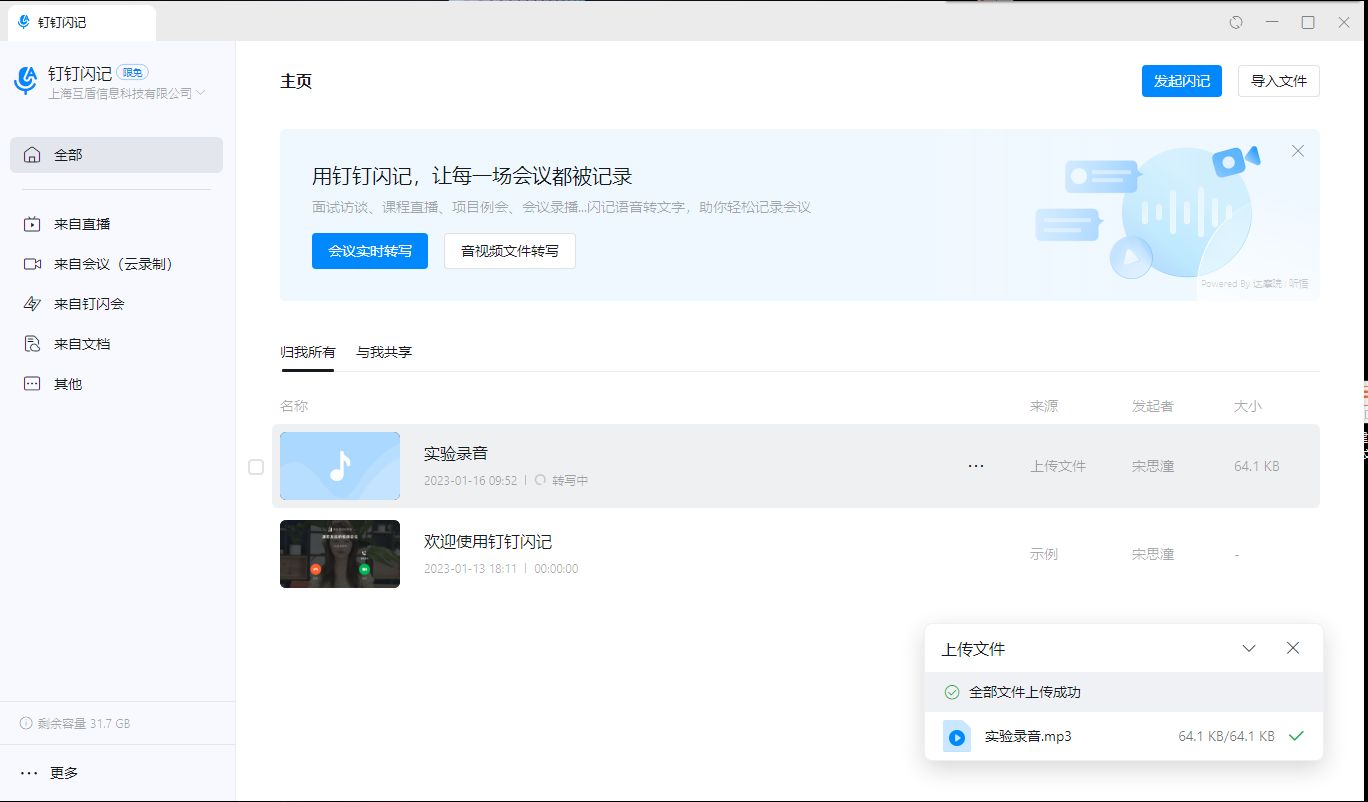The height and width of the screenshot is (802, 1368).
Task: Click the window refresh icon in title bar
Action: click(x=1236, y=22)
